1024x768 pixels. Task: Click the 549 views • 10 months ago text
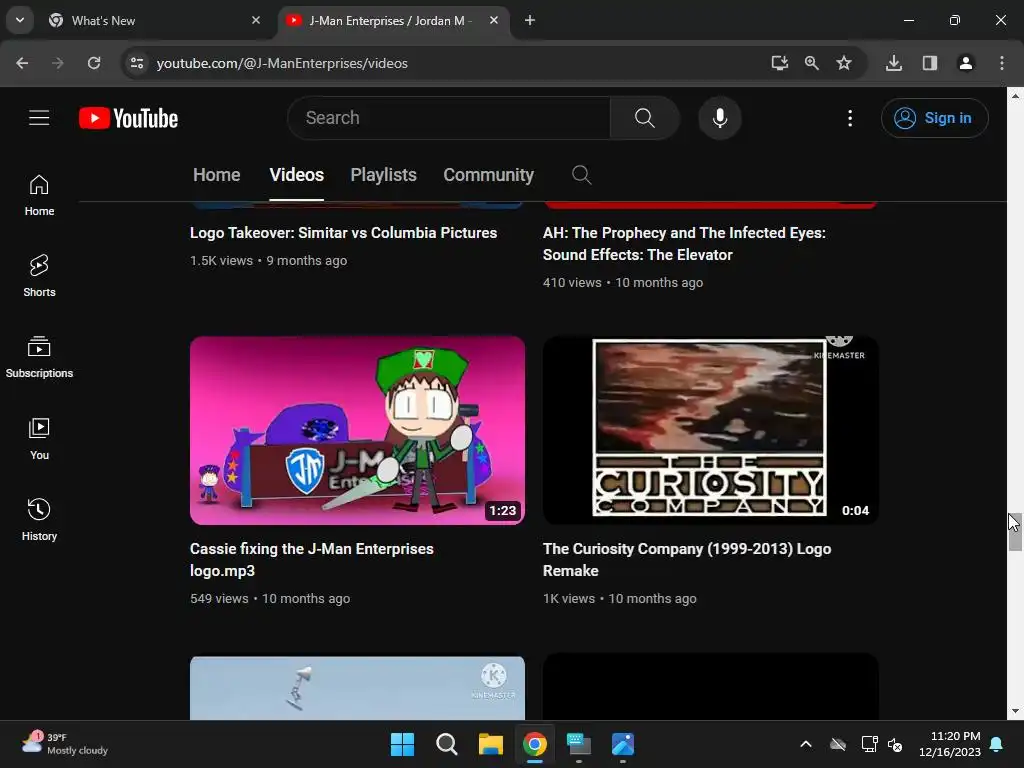pos(270,598)
